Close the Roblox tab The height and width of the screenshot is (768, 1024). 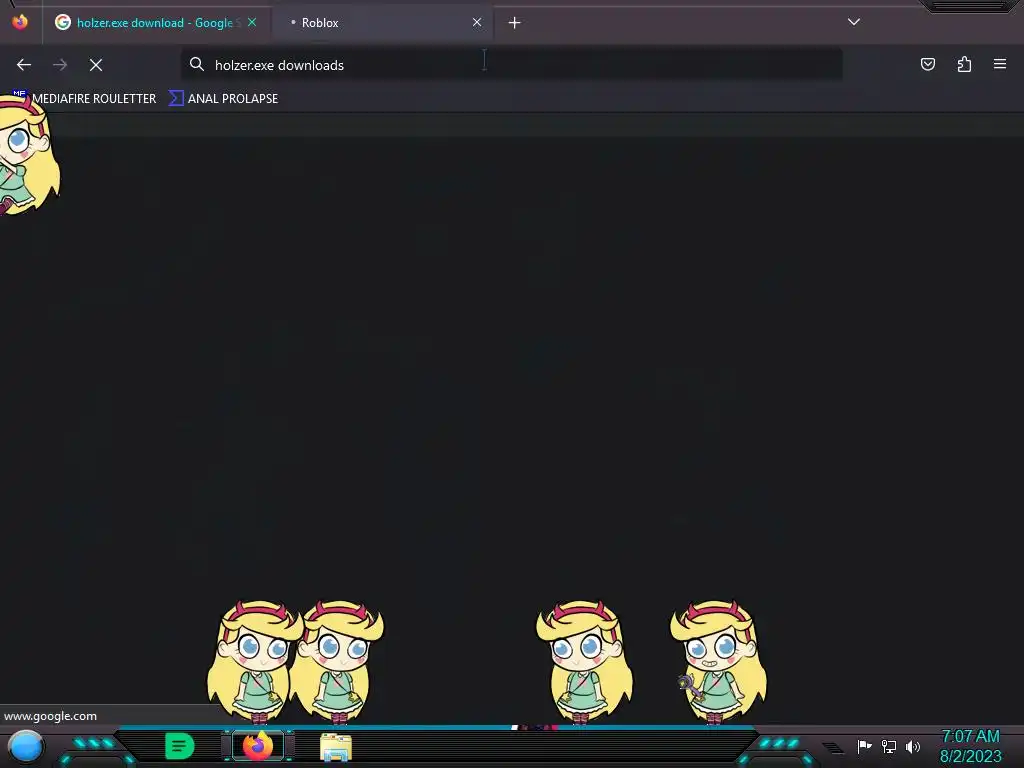(477, 22)
